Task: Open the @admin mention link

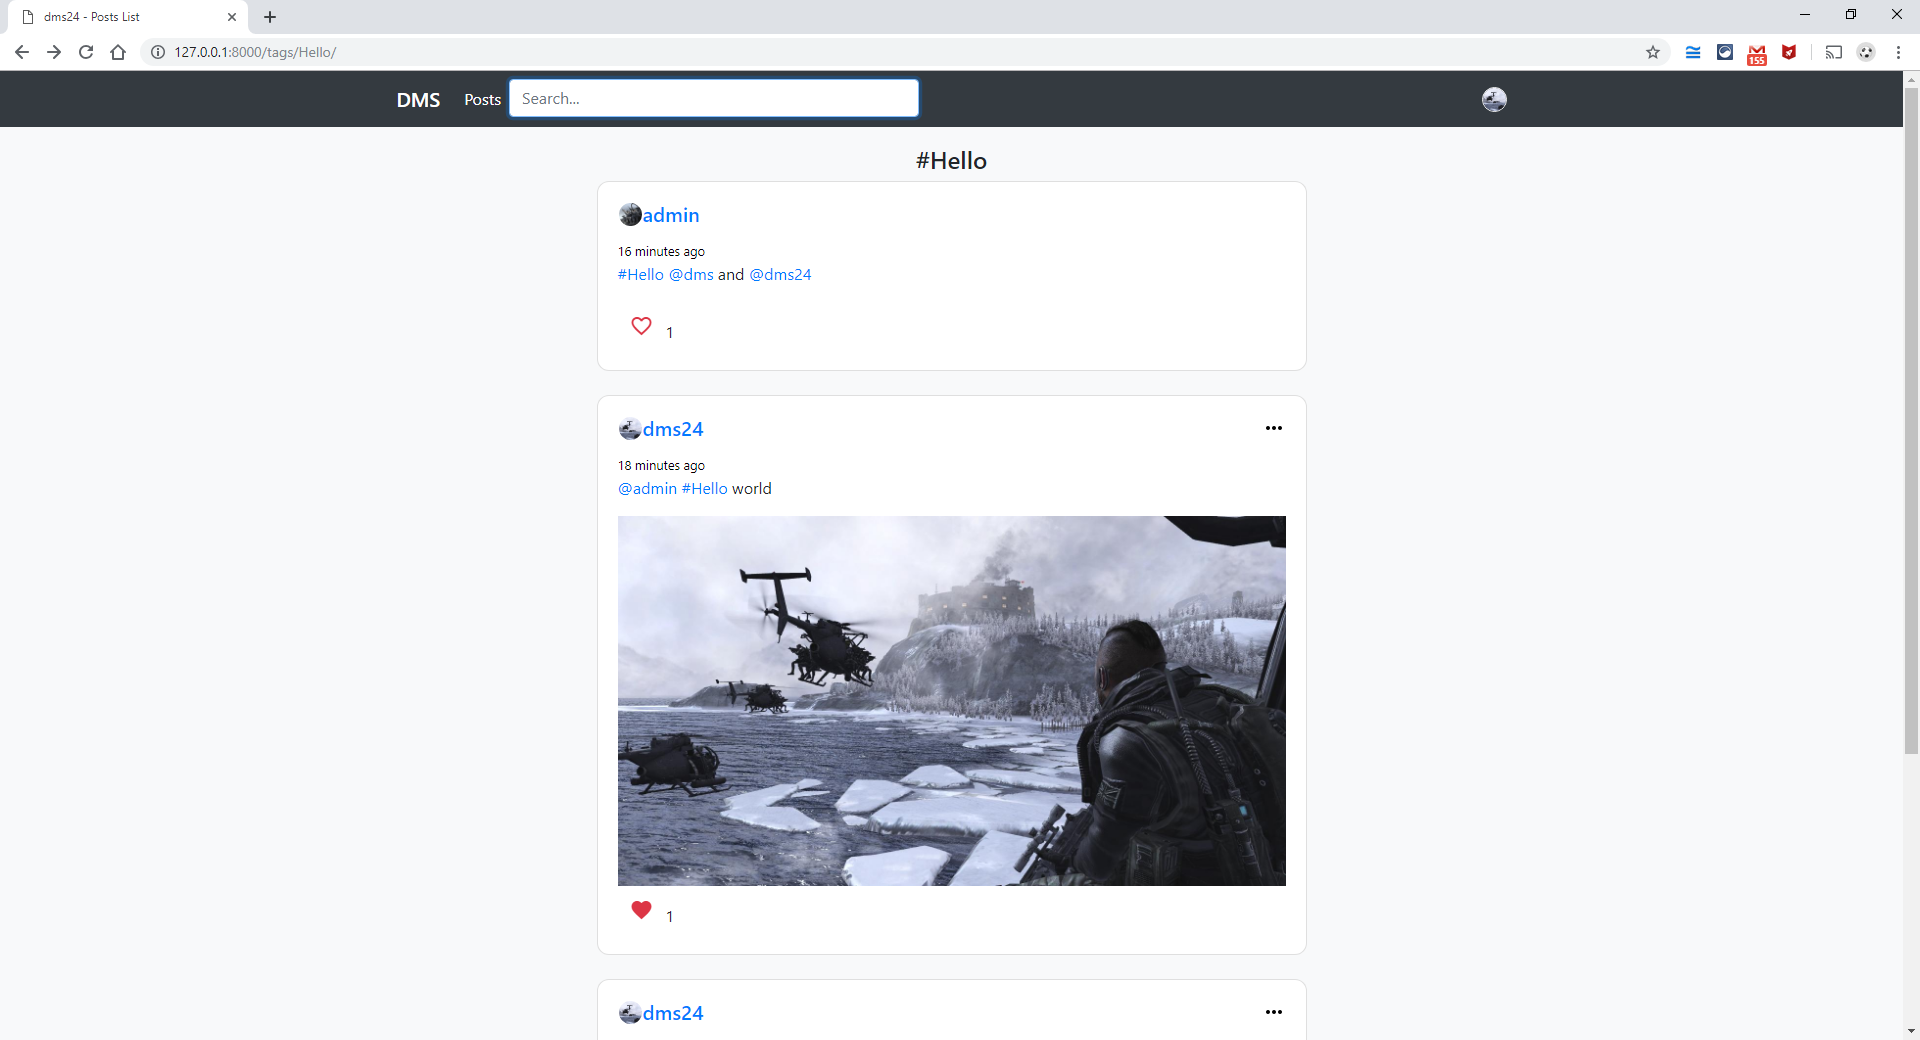Action: [x=647, y=489]
